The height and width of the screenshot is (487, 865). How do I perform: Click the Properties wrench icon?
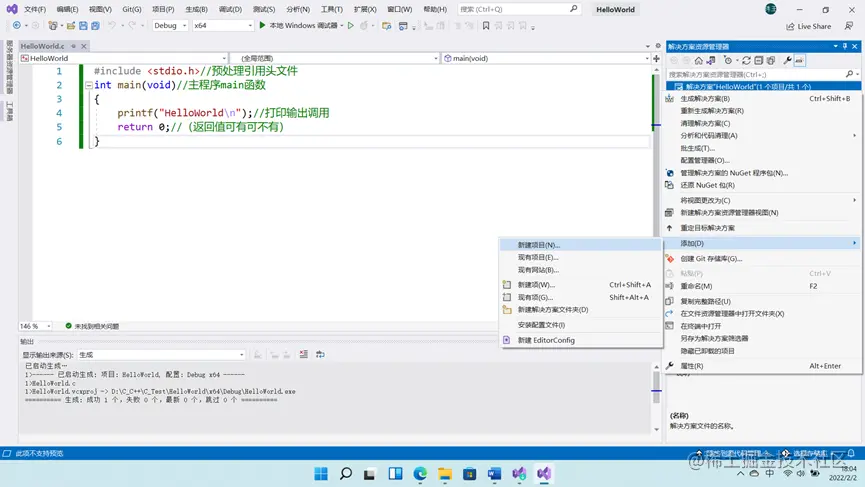point(787,60)
